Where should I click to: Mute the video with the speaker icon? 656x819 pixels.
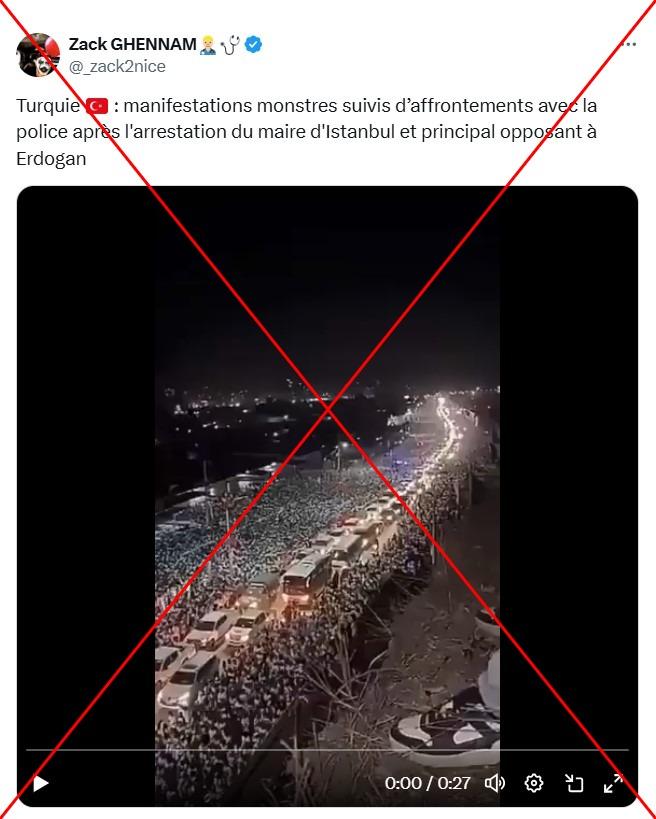[494, 783]
